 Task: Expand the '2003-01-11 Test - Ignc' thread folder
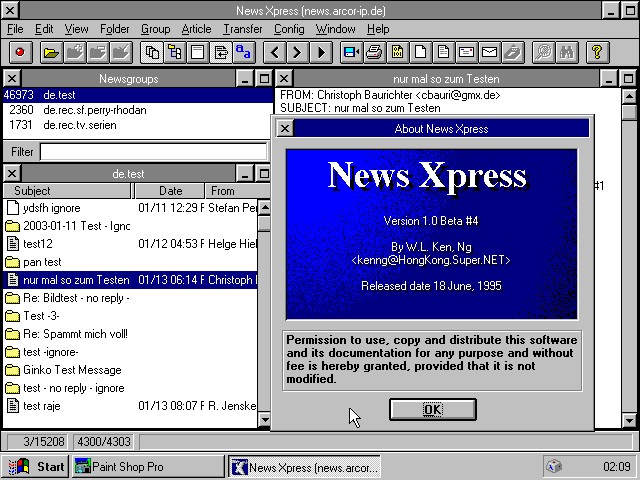point(13,226)
